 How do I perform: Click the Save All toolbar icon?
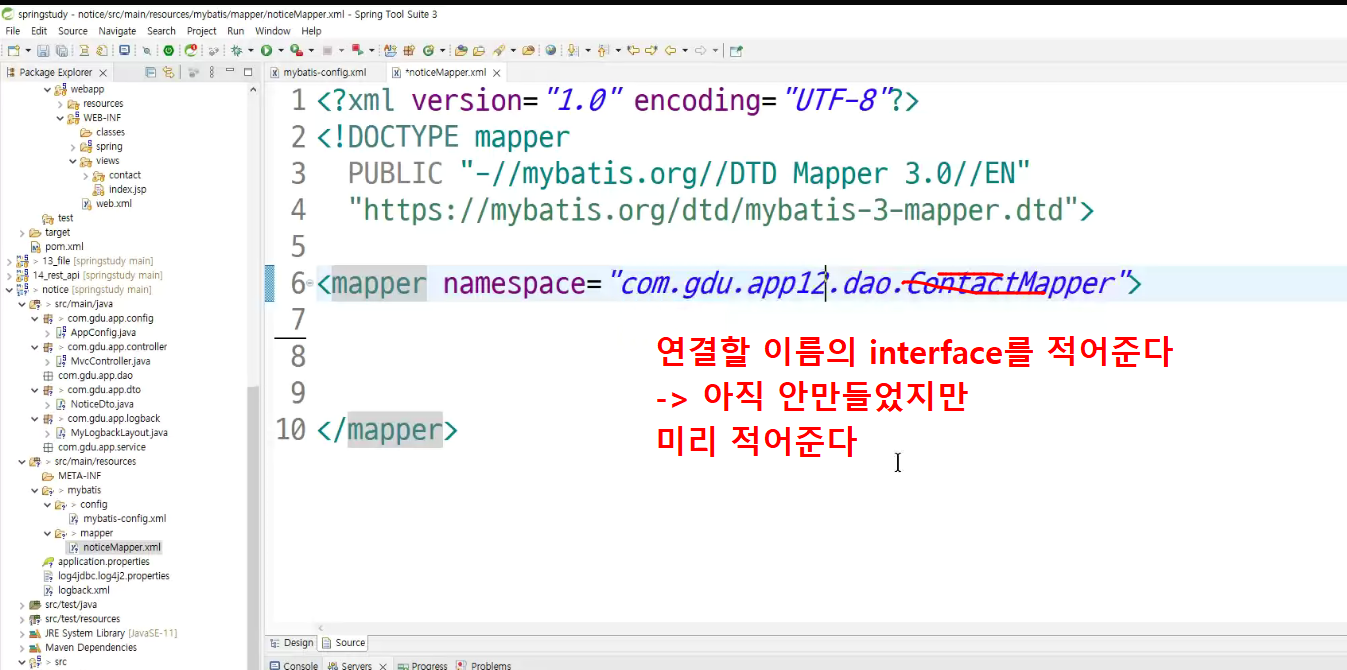(x=62, y=50)
